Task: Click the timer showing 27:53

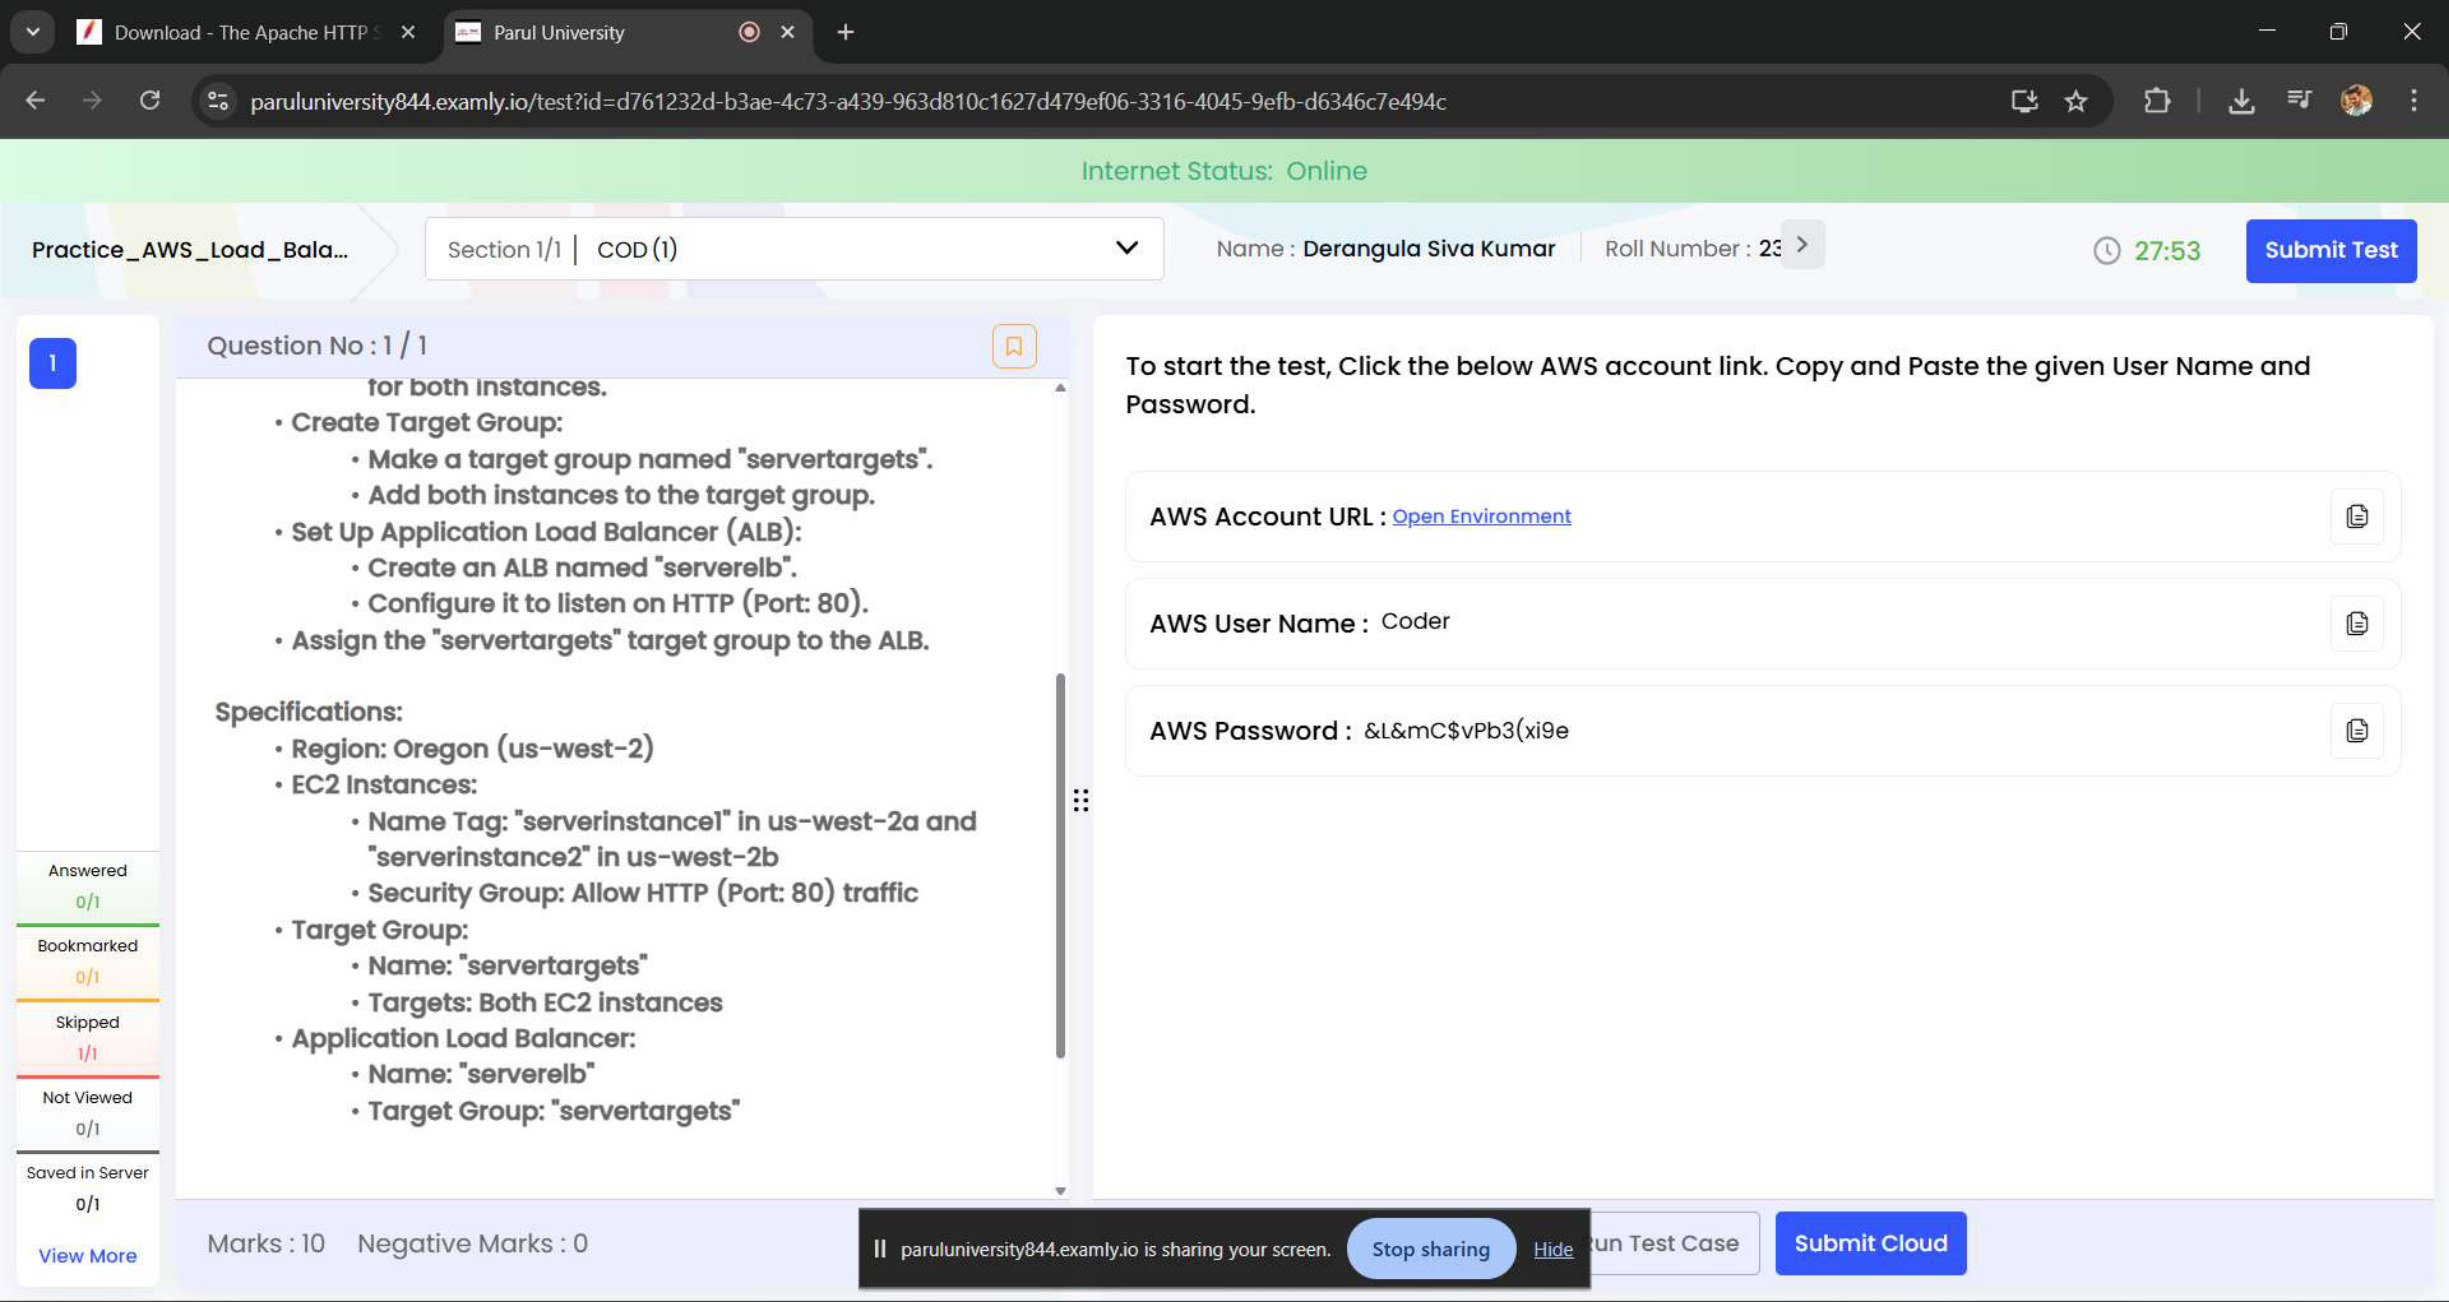Action: point(2147,250)
